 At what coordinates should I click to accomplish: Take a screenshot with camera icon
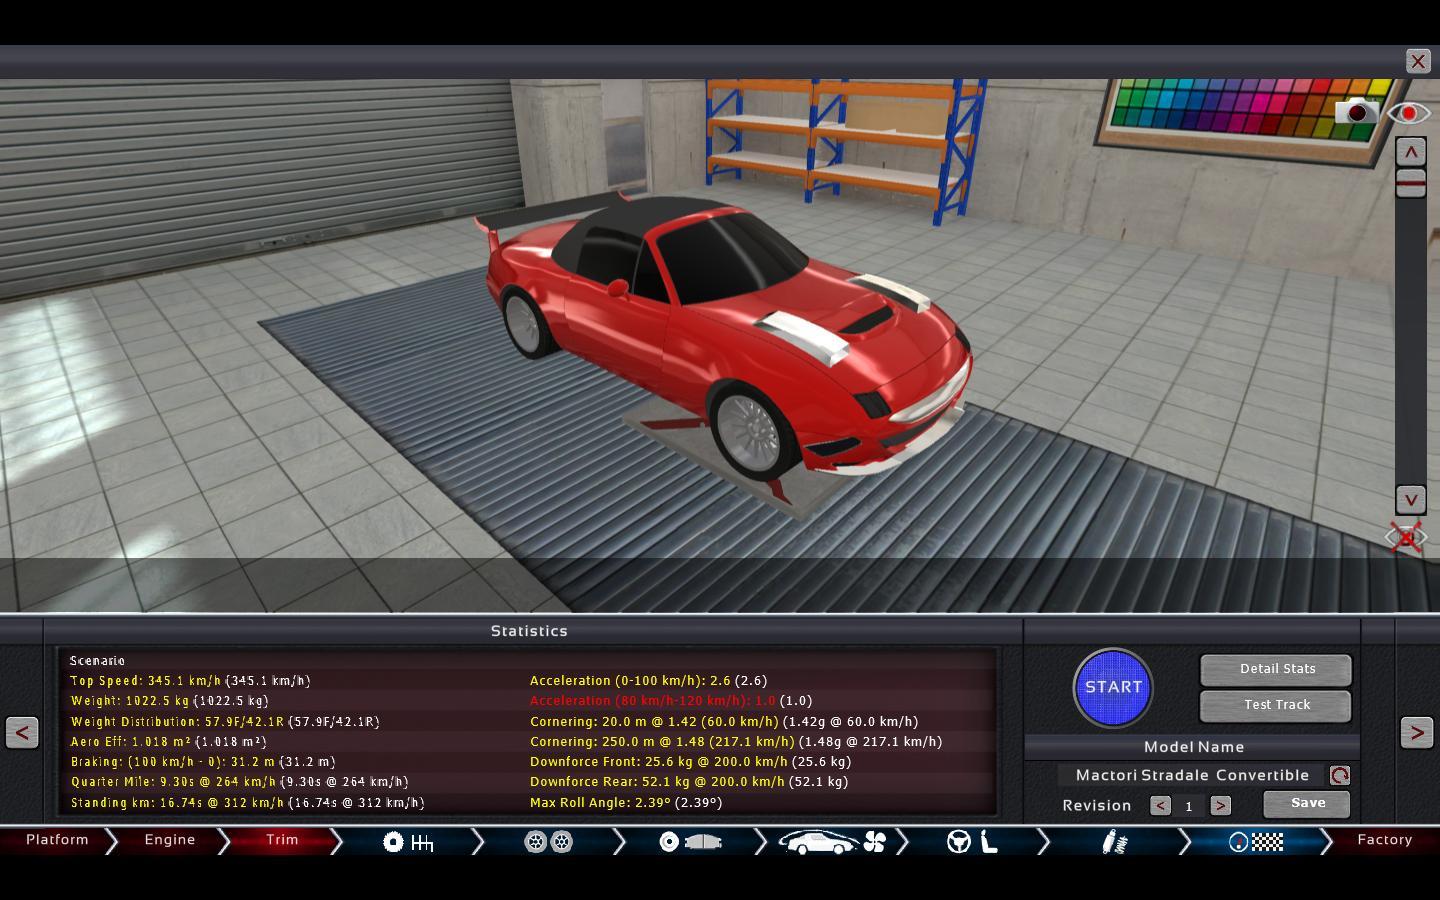point(1356,112)
